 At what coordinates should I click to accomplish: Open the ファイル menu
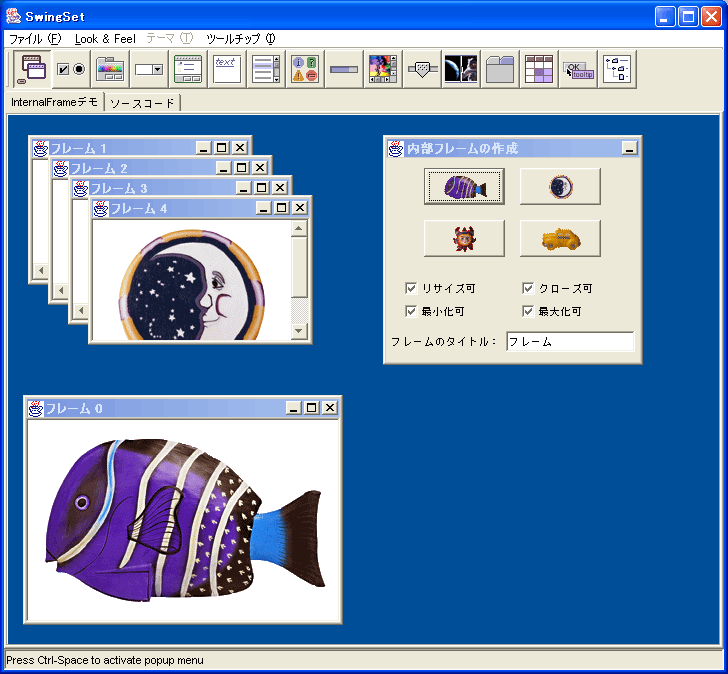[x=35, y=38]
